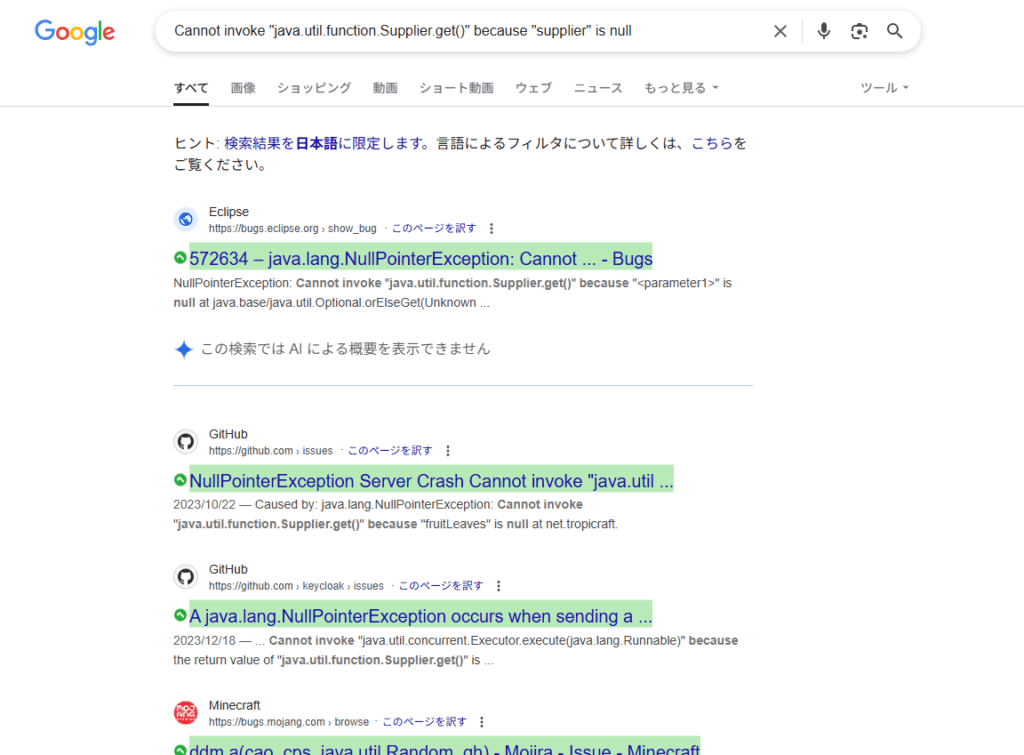
Task: Switch to the 画像 tab
Action: (243, 88)
